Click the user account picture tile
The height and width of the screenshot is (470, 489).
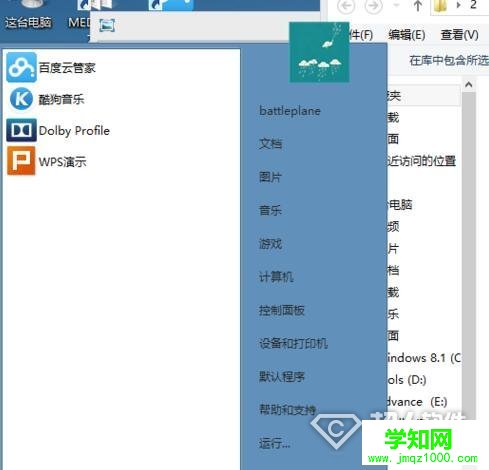click(x=319, y=52)
